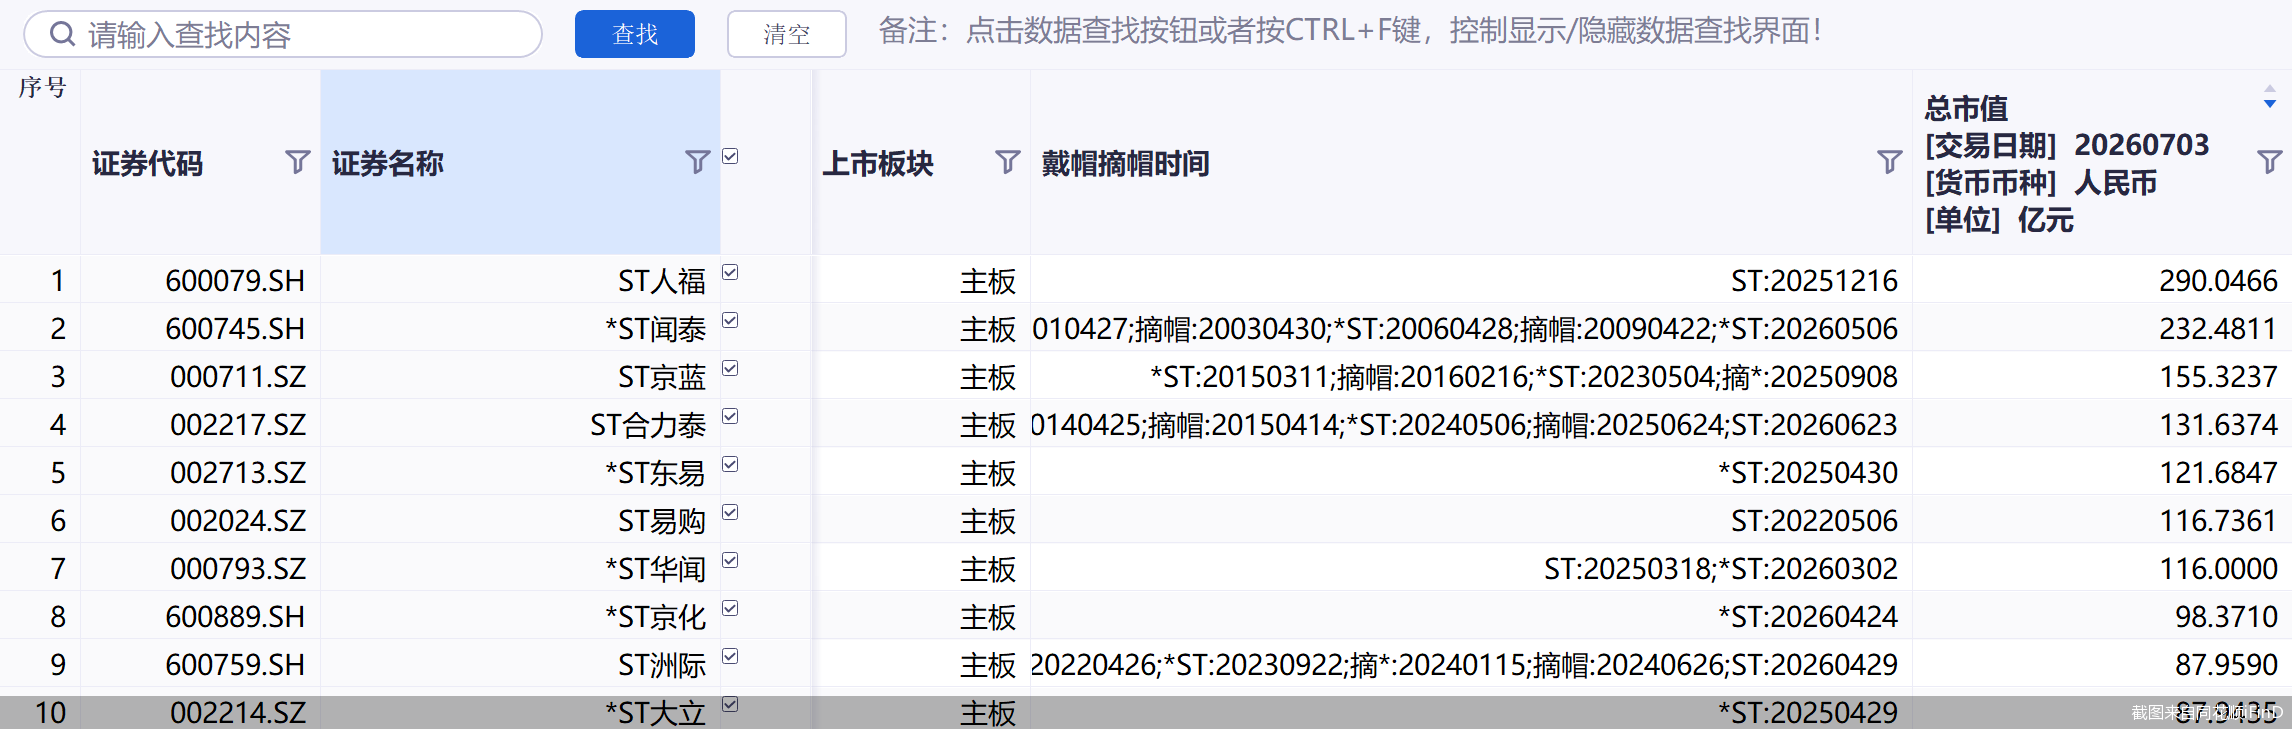Image resolution: width=2292 pixels, height=729 pixels.
Task: Toggle checkbox for ST洲际 row
Action: pos(730,656)
